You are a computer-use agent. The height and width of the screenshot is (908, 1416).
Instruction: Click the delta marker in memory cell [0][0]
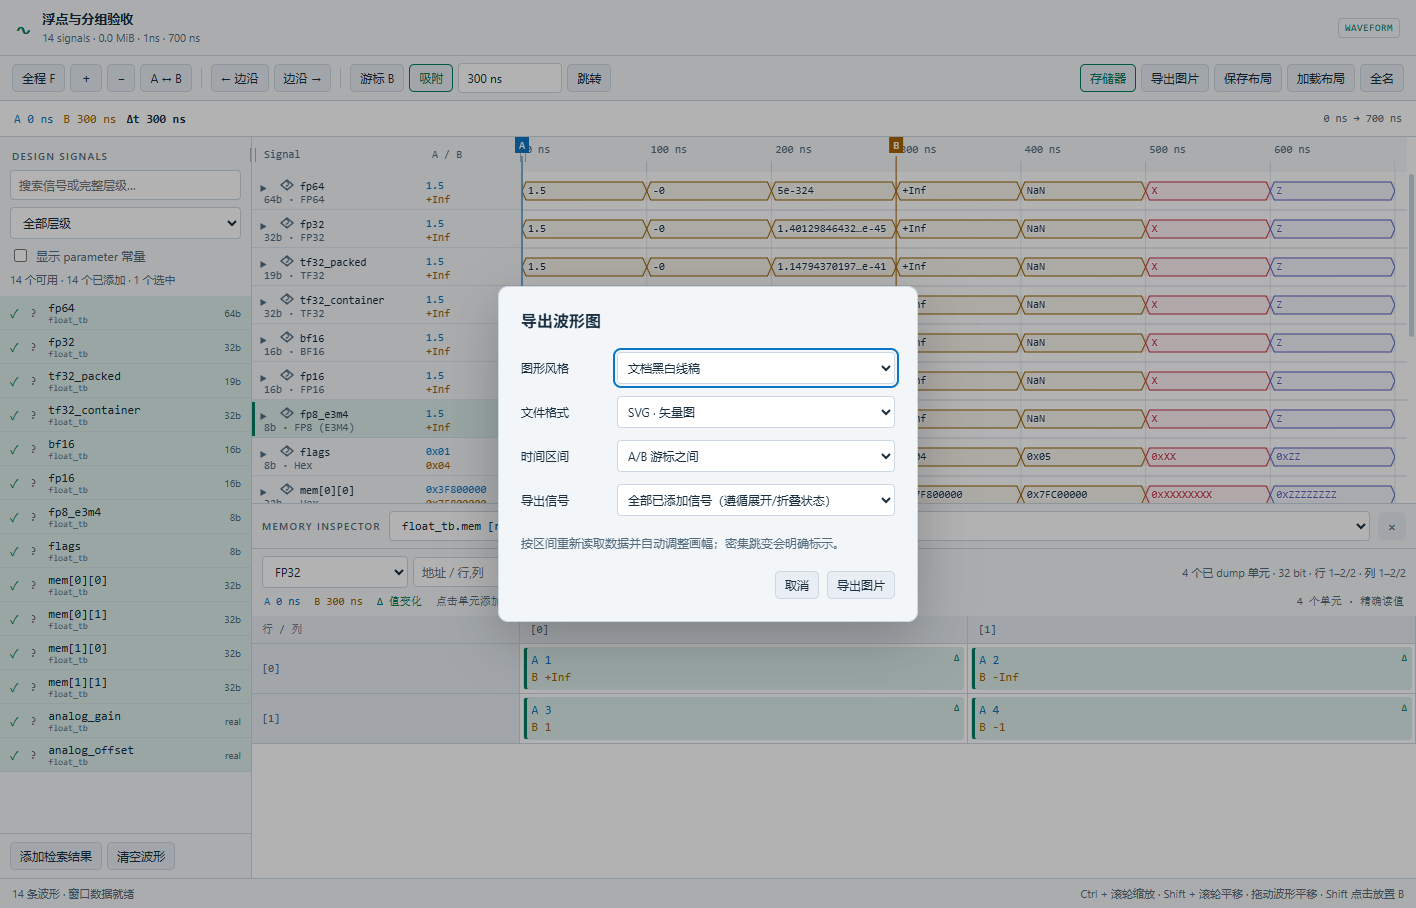(x=956, y=658)
